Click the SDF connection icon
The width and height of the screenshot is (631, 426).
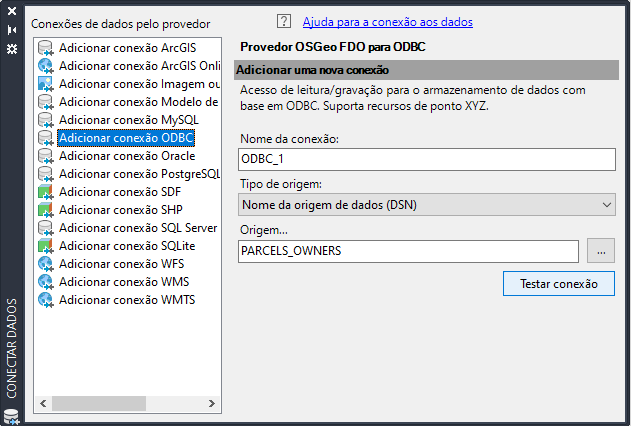point(45,191)
